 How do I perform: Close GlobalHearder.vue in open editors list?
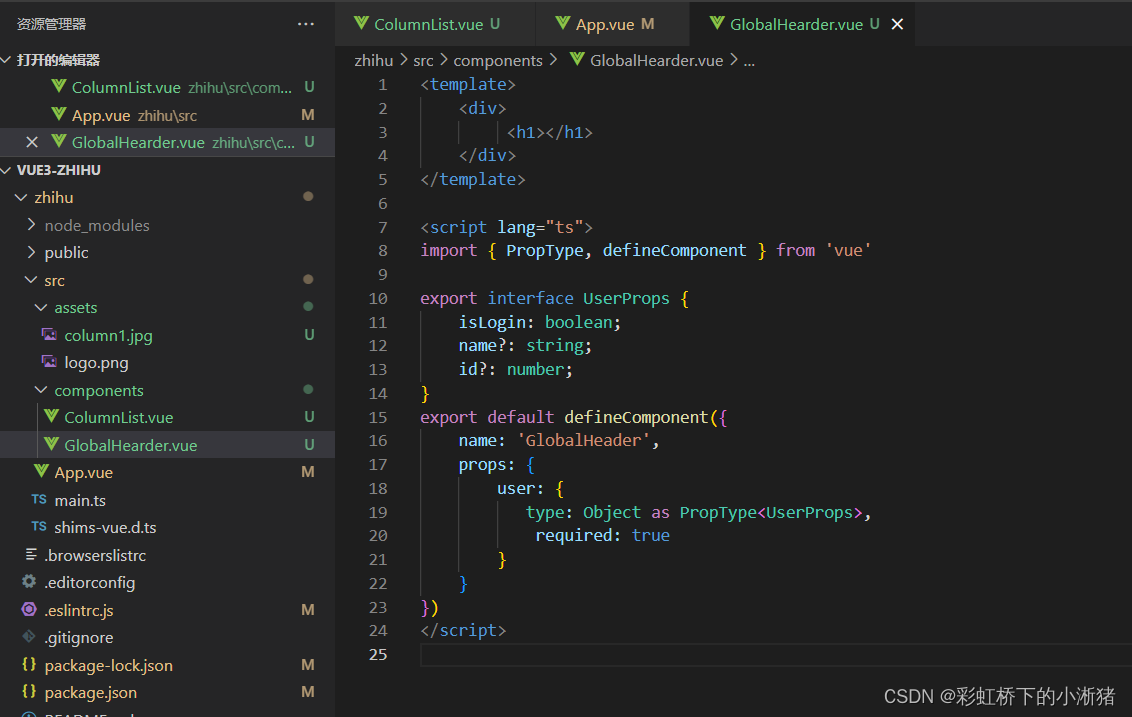(x=32, y=142)
